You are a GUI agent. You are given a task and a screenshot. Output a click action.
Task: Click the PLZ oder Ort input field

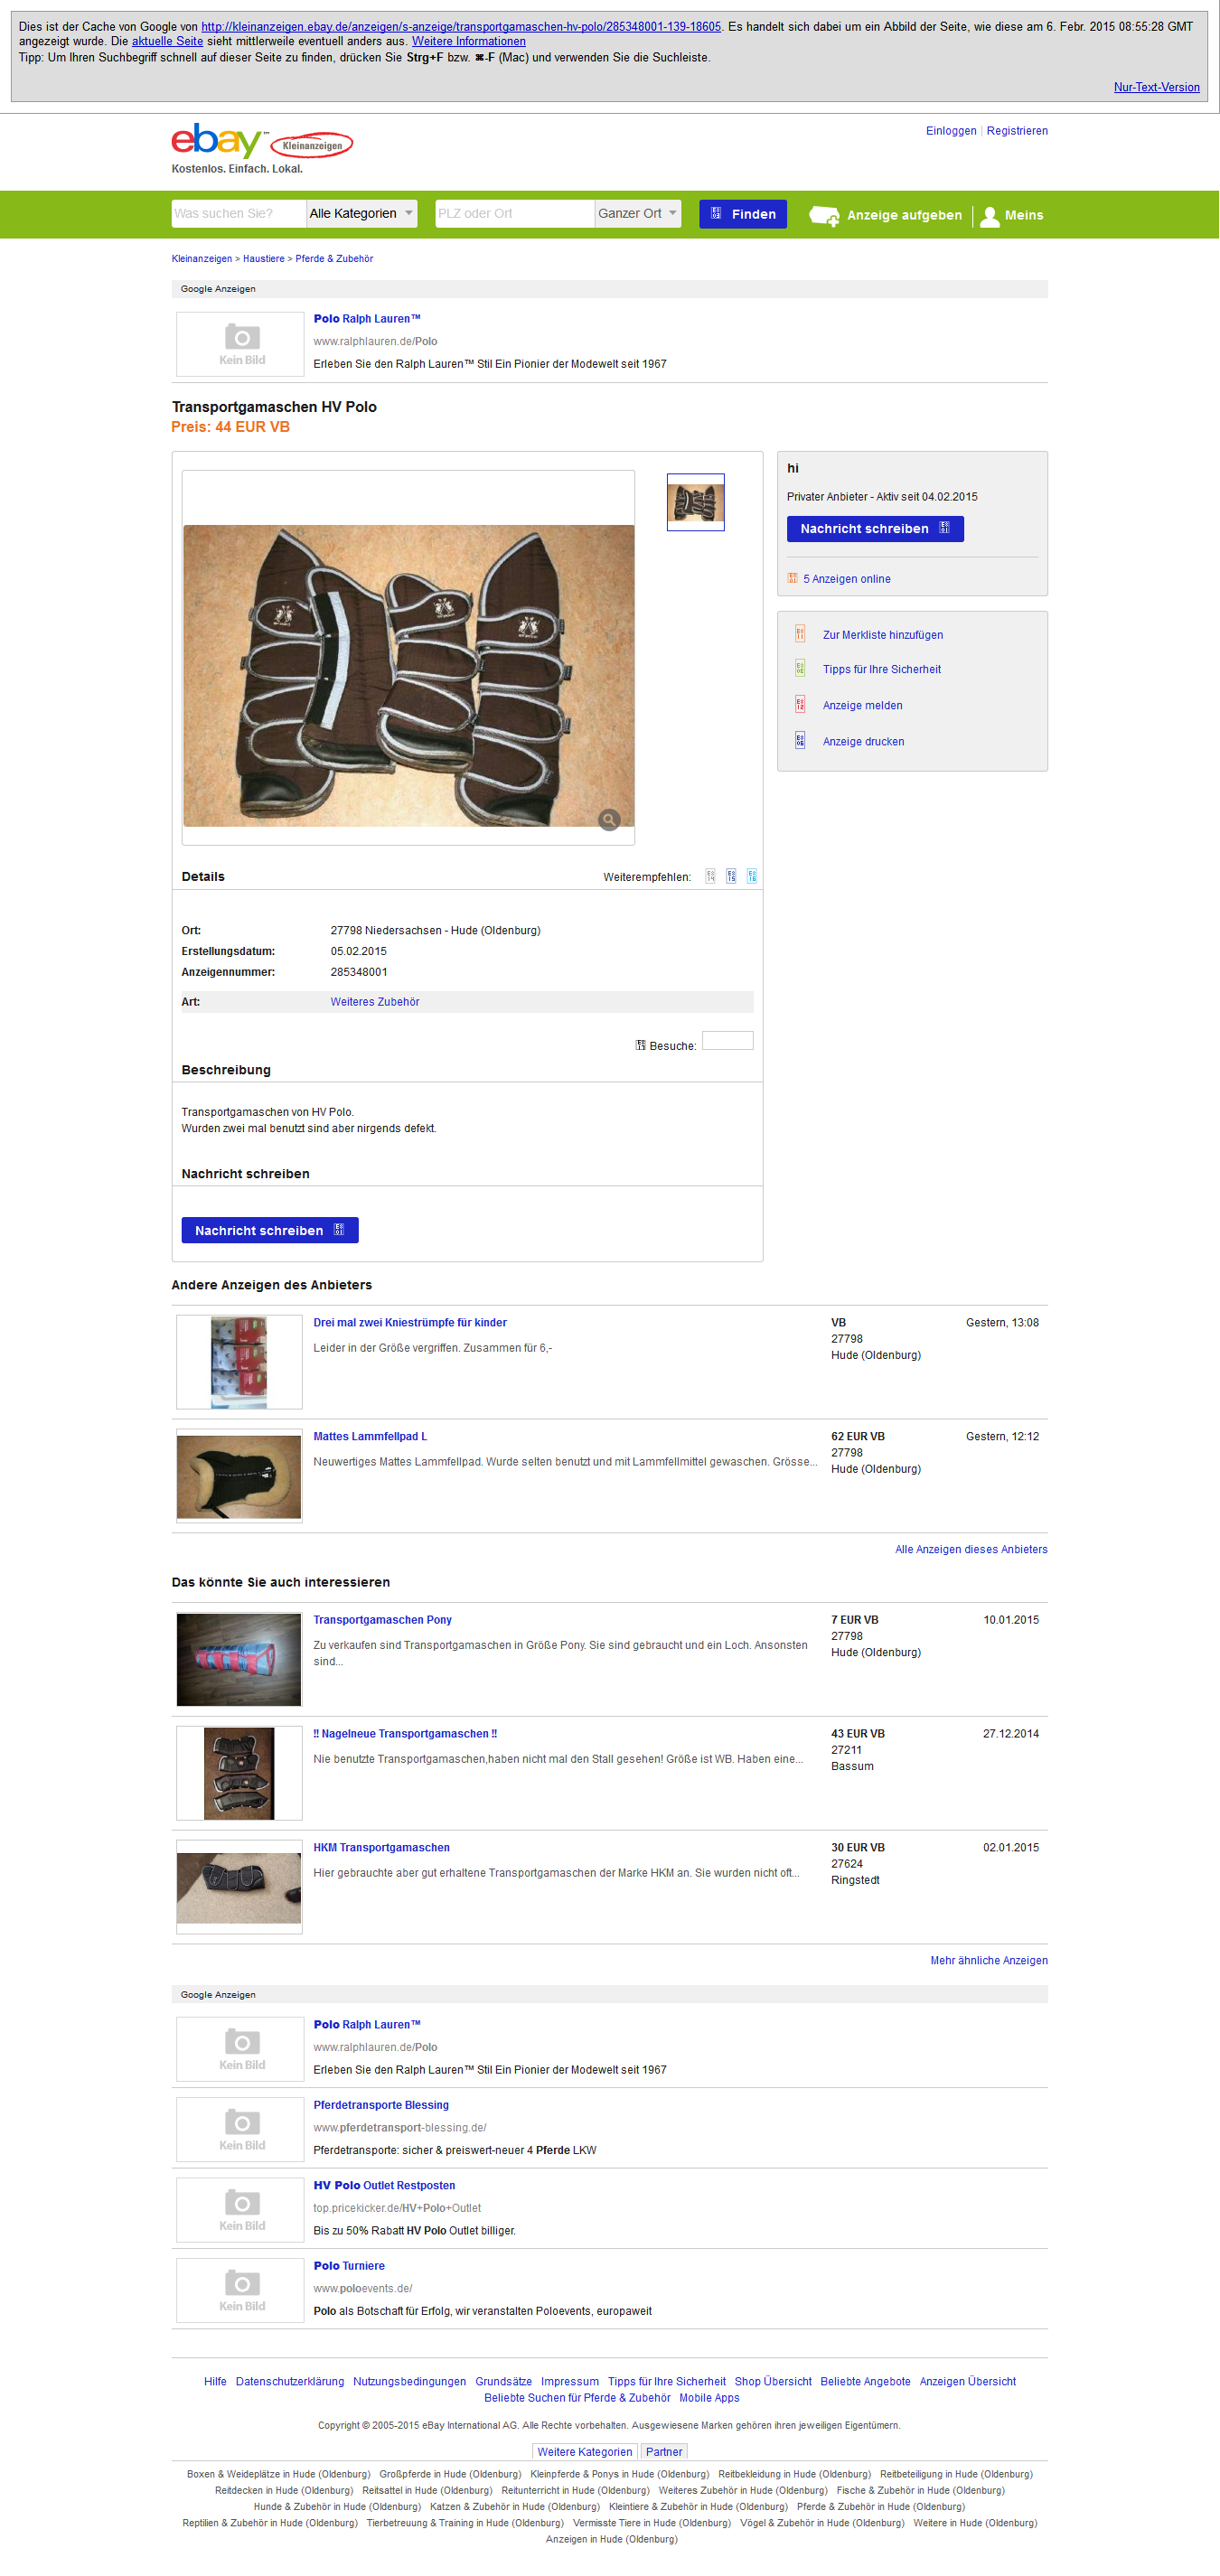point(515,214)
